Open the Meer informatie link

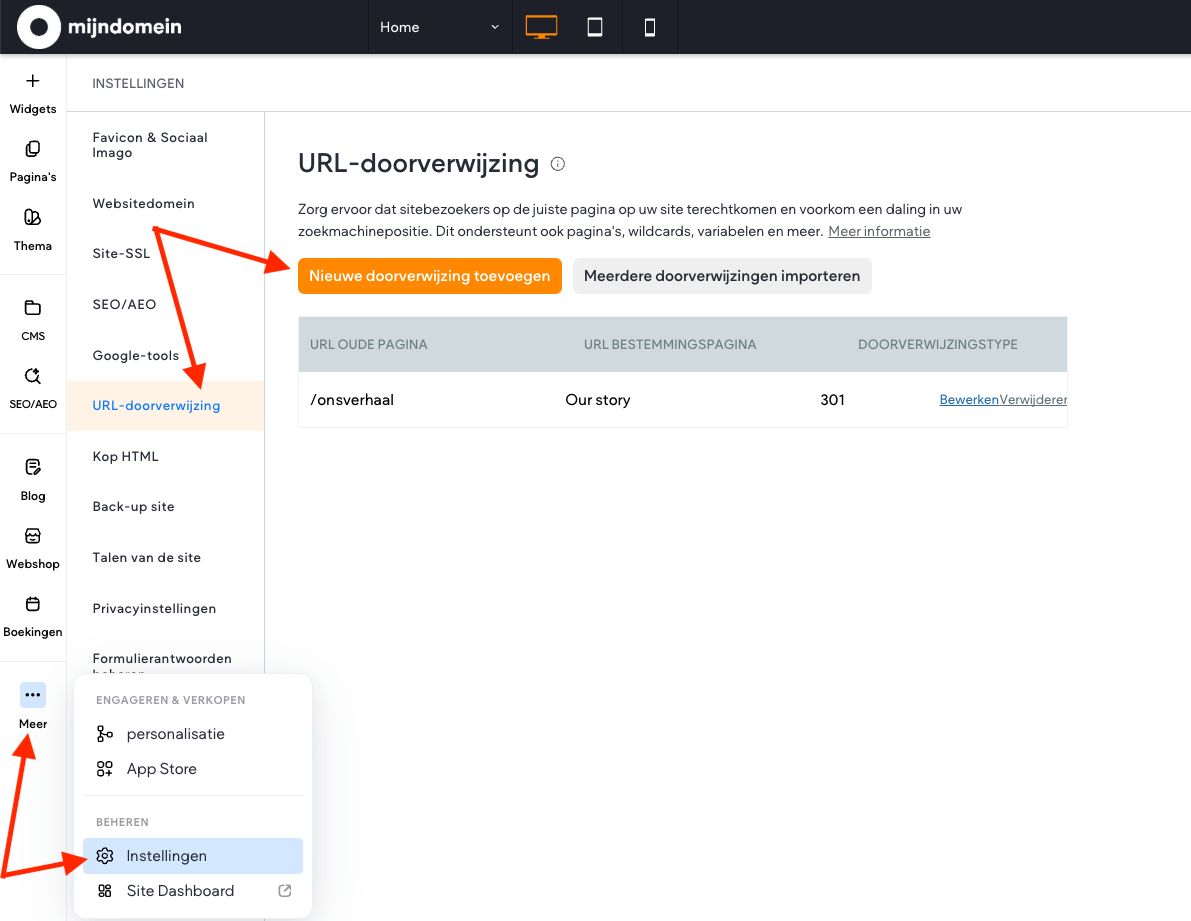[879, 231]
